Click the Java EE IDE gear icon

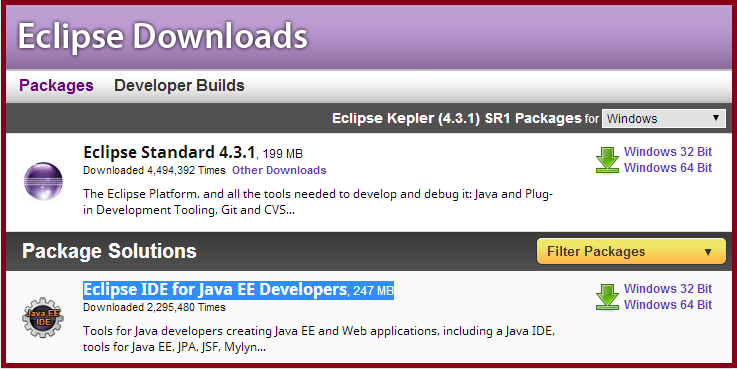[43, 318]
